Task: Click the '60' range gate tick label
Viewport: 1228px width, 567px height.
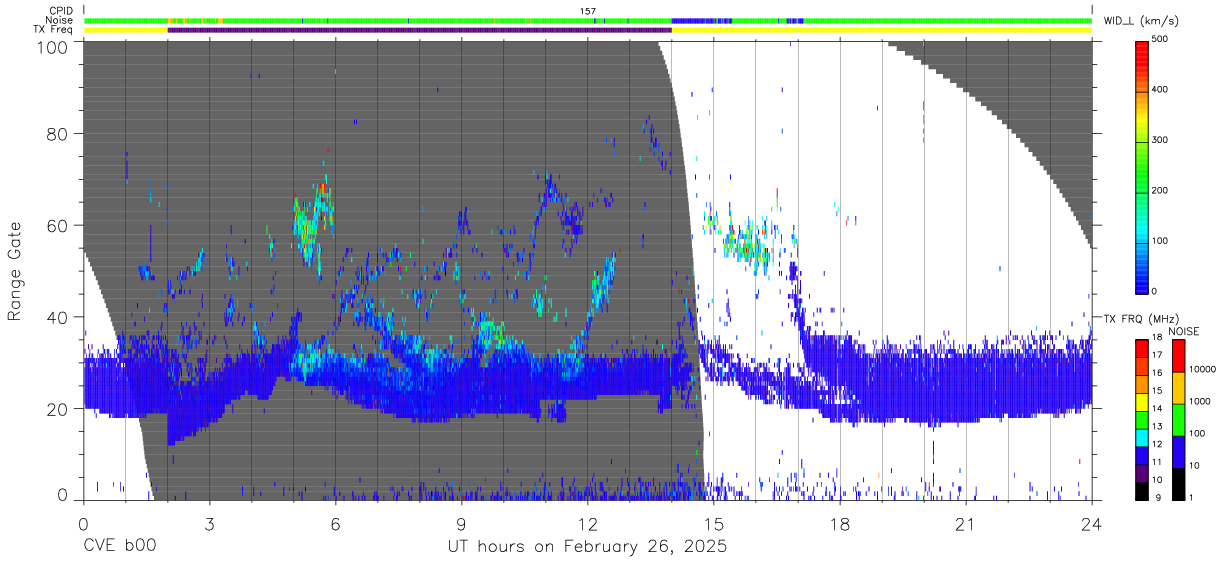Action: coord(58,225)
